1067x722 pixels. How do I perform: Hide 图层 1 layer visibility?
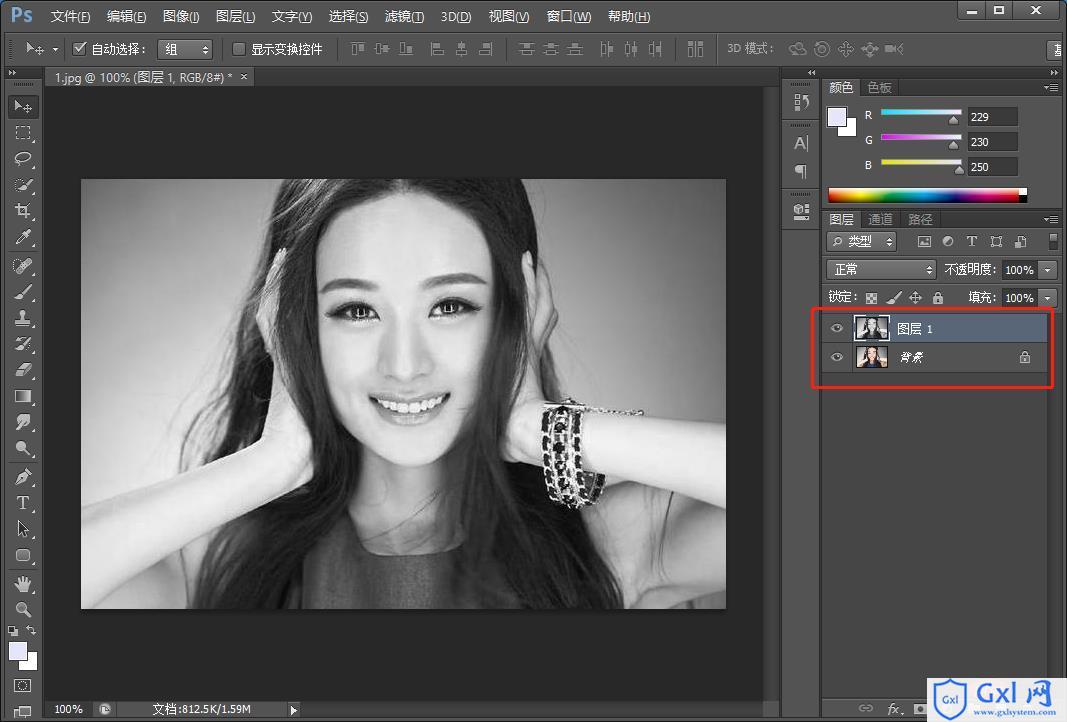837,329
